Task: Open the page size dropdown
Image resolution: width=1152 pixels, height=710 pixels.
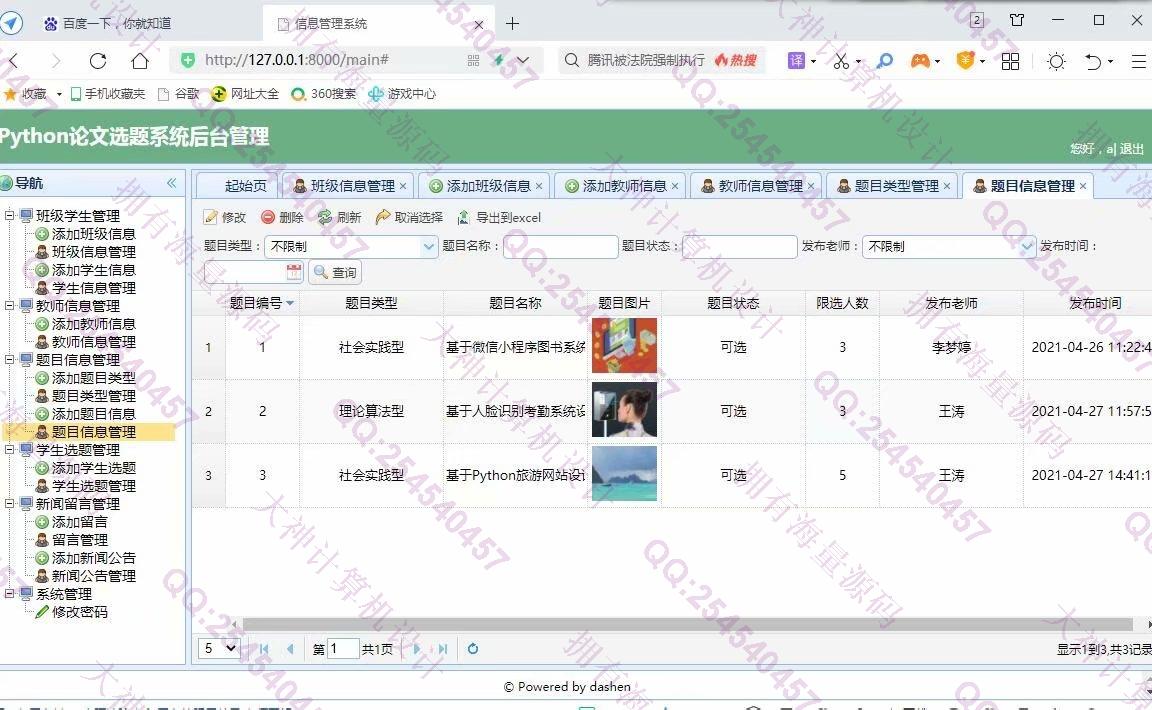Action: [220, 649]
